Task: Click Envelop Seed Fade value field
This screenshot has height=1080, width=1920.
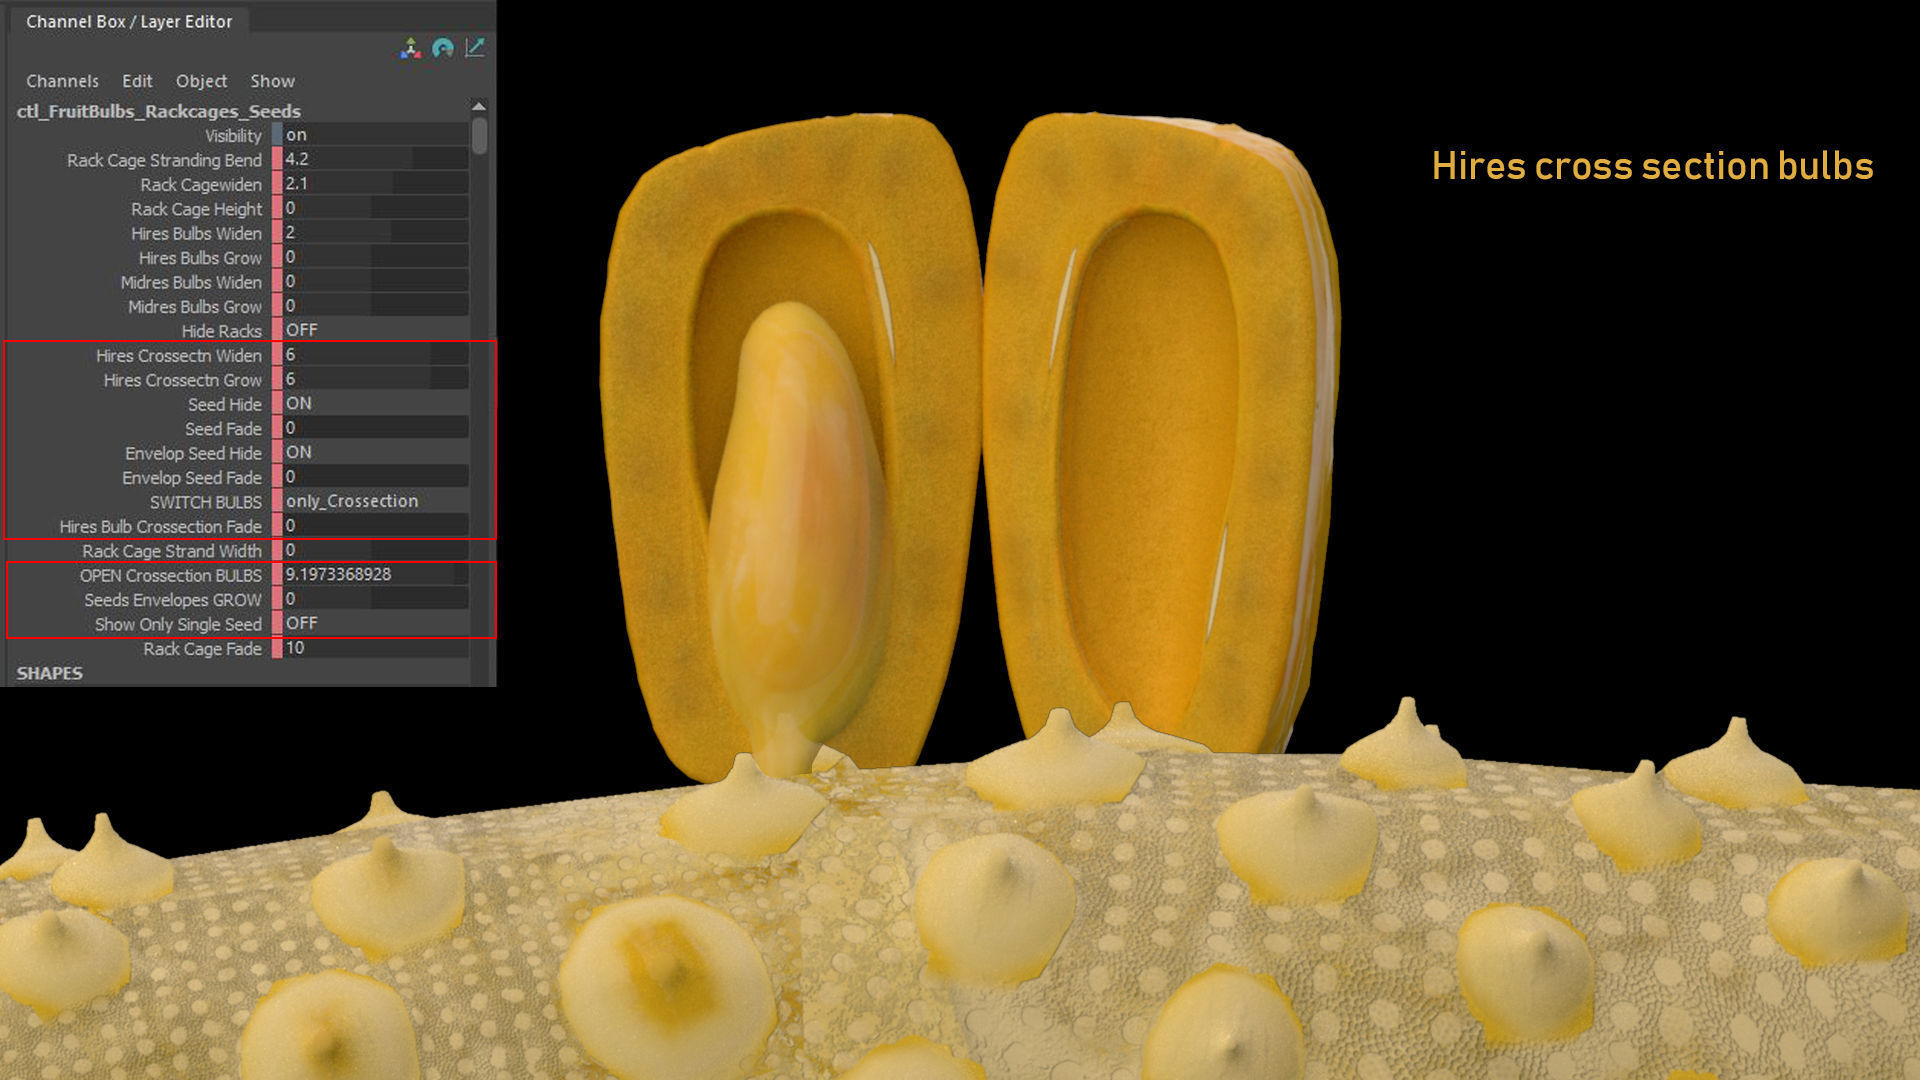Action: 375,477
